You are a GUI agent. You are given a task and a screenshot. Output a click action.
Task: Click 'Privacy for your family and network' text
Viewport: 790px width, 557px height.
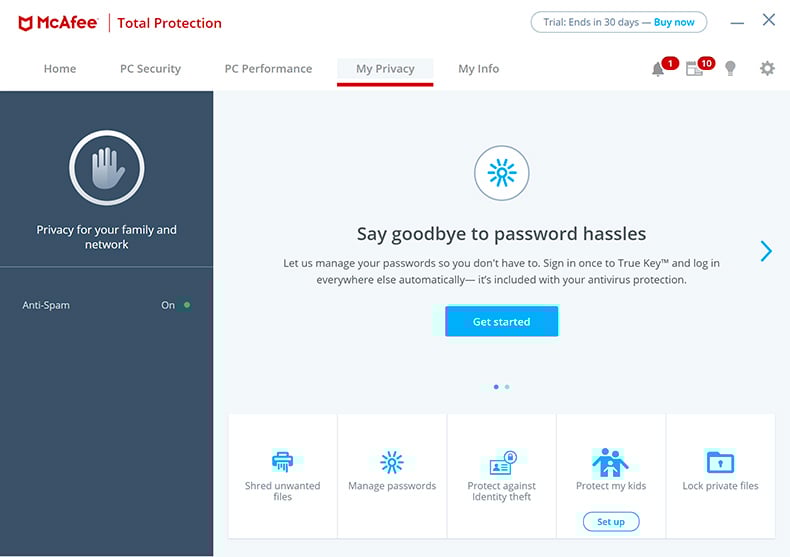106,237
